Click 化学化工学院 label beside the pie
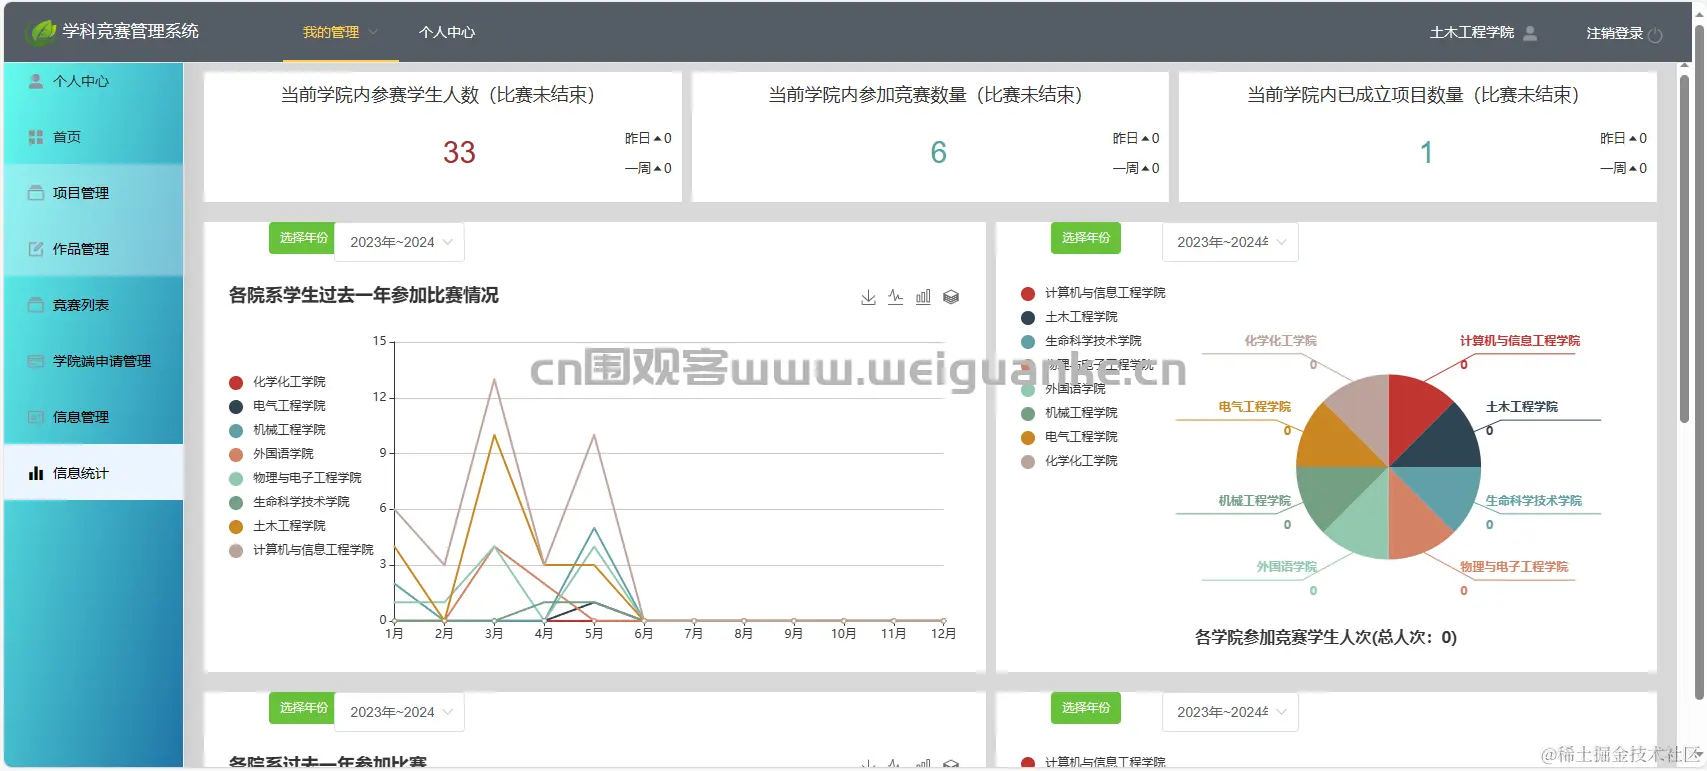Image resolution: width=1707 pixels, height=771 pixels. [x=1280, y=341]
